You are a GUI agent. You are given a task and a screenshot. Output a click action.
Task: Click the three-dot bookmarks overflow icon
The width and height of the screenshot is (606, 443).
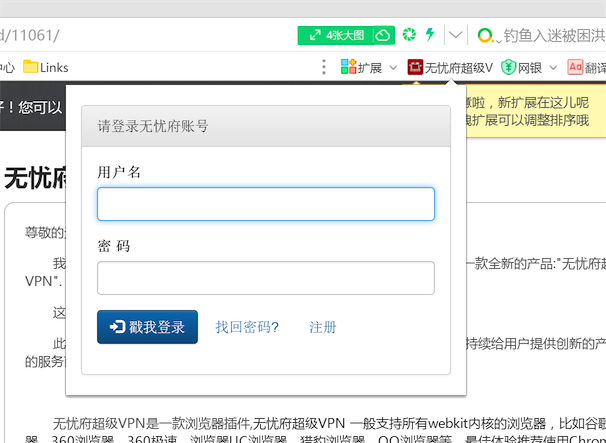(323, 67)
